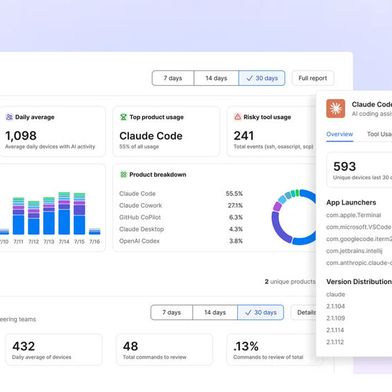Click the com.jetbrains.intellij launcher entry
Screen dimensions: 392x392
coord(354,251)
